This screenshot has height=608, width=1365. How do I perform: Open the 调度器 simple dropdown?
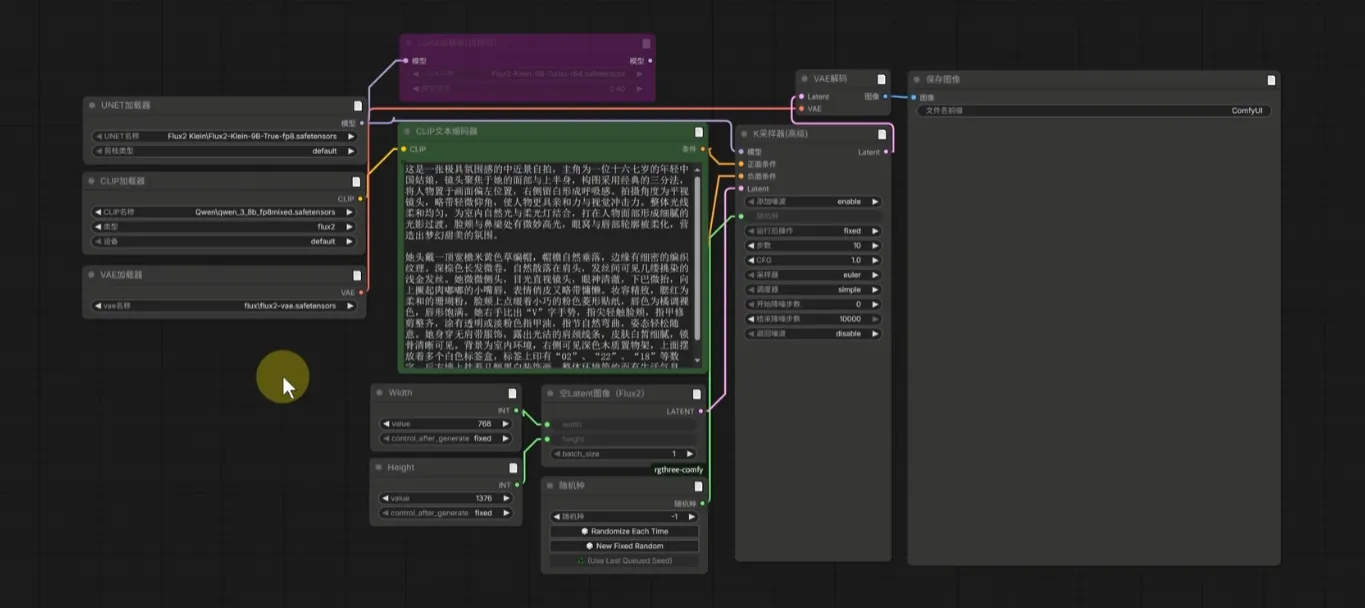pos(813,289)
